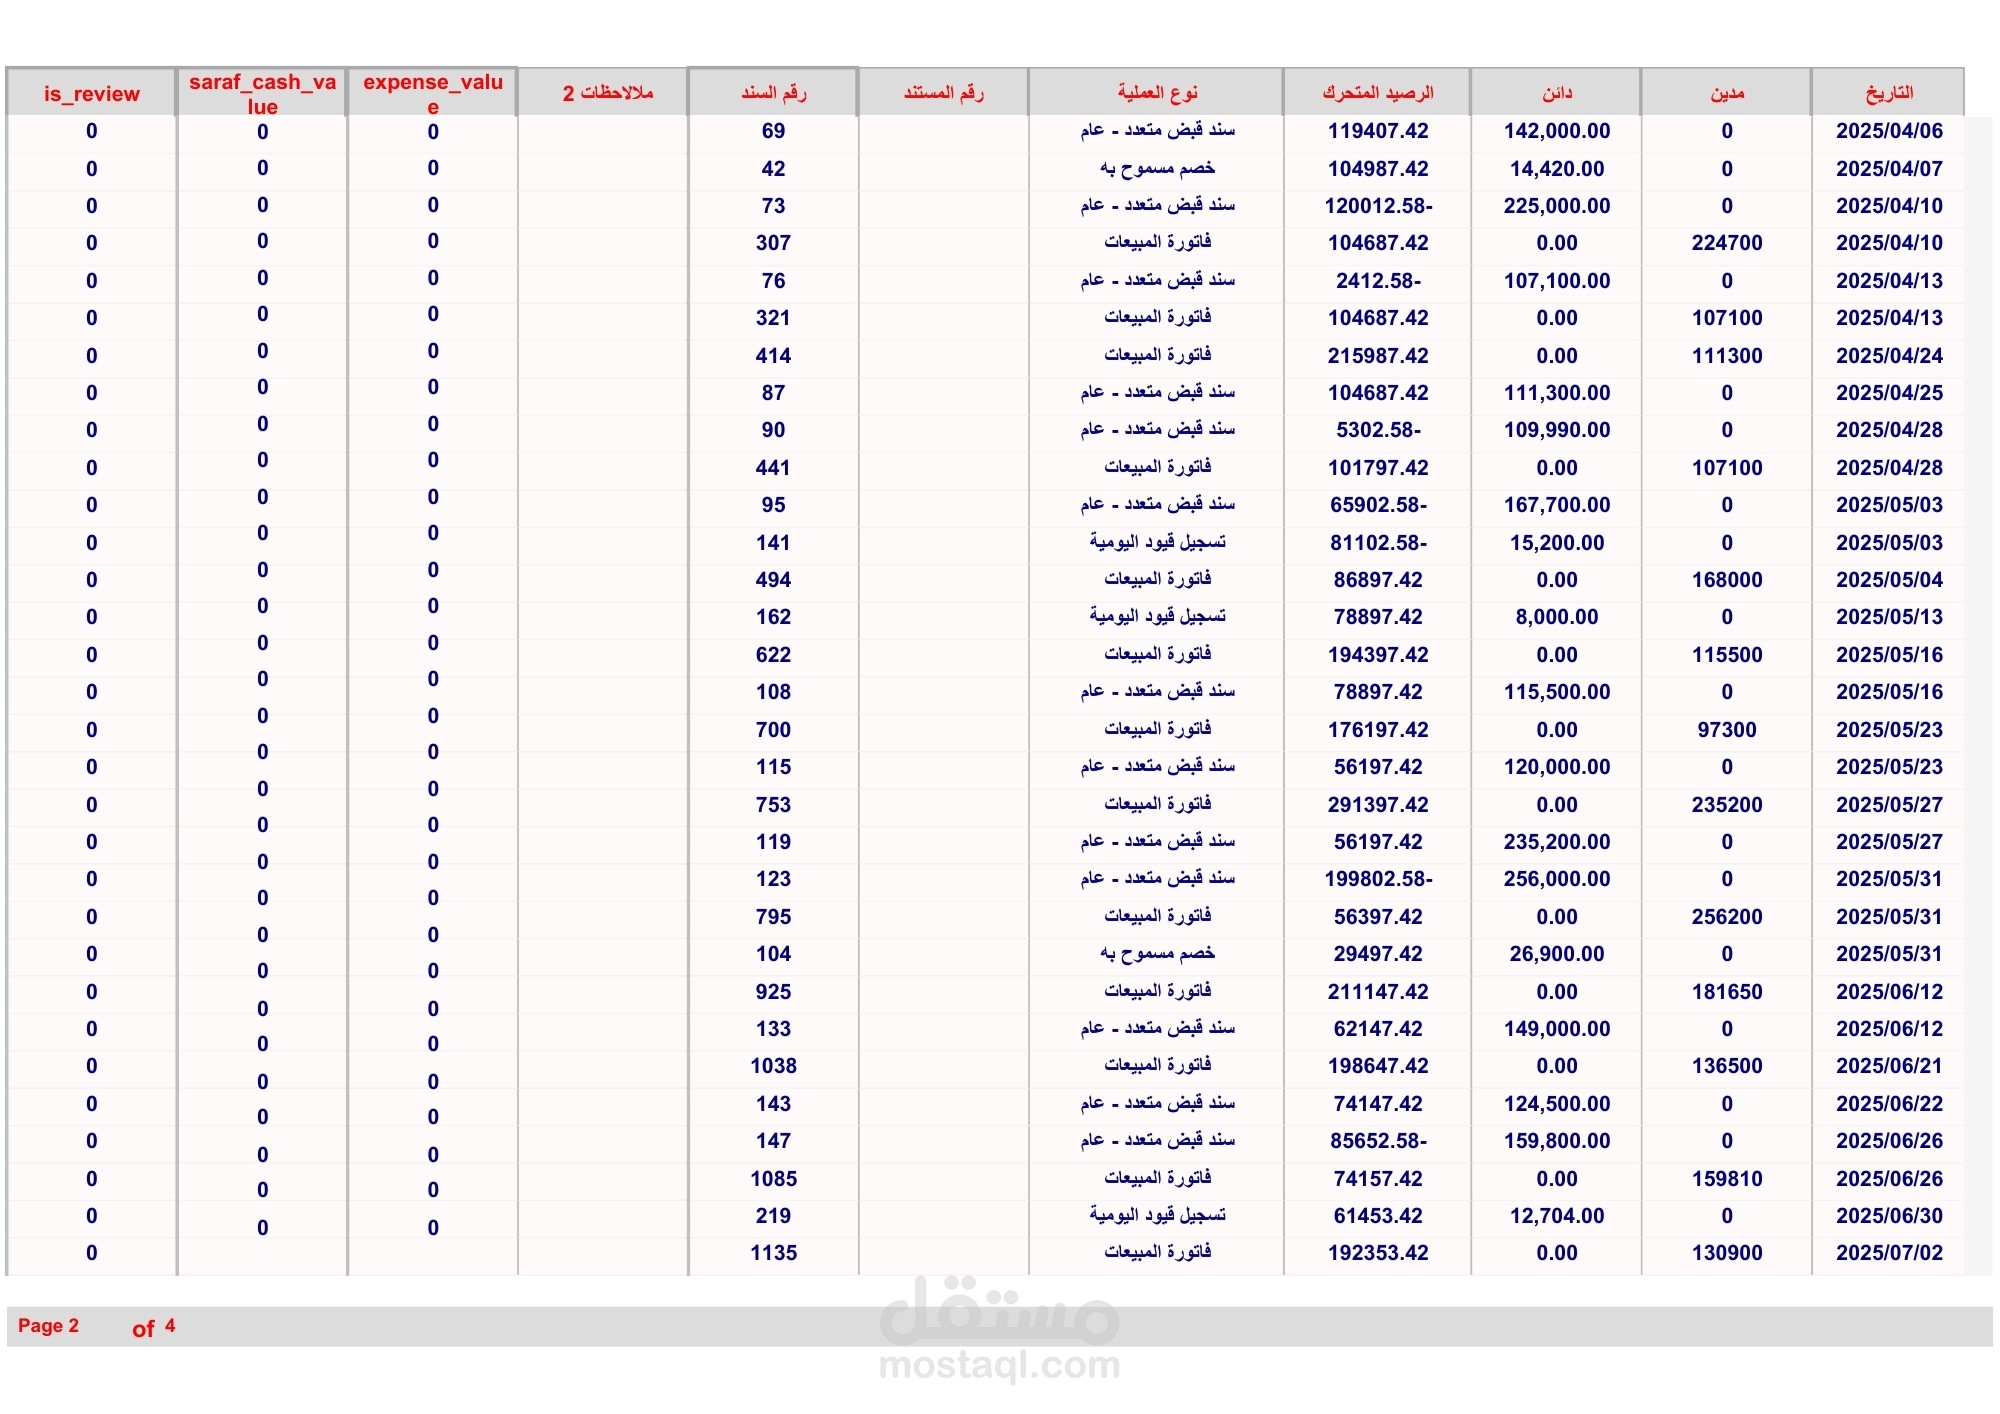Select the credit cell 256,000.00
Screen dimensions: 2000x1414
click(x=1556, y=879)
